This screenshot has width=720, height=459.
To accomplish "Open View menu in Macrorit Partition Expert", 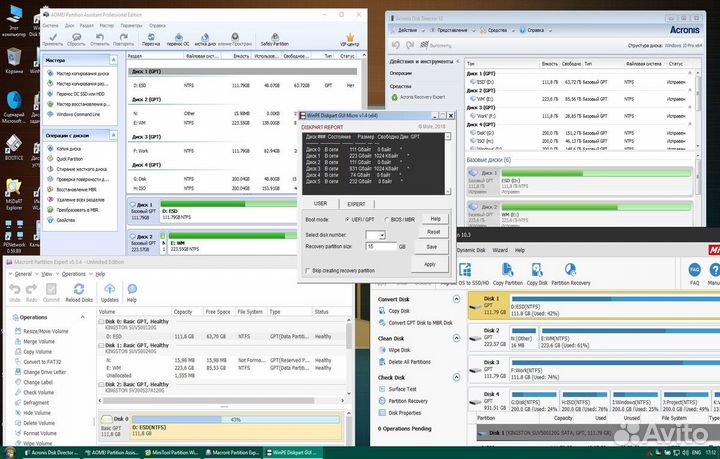I will tap(45, 274).
